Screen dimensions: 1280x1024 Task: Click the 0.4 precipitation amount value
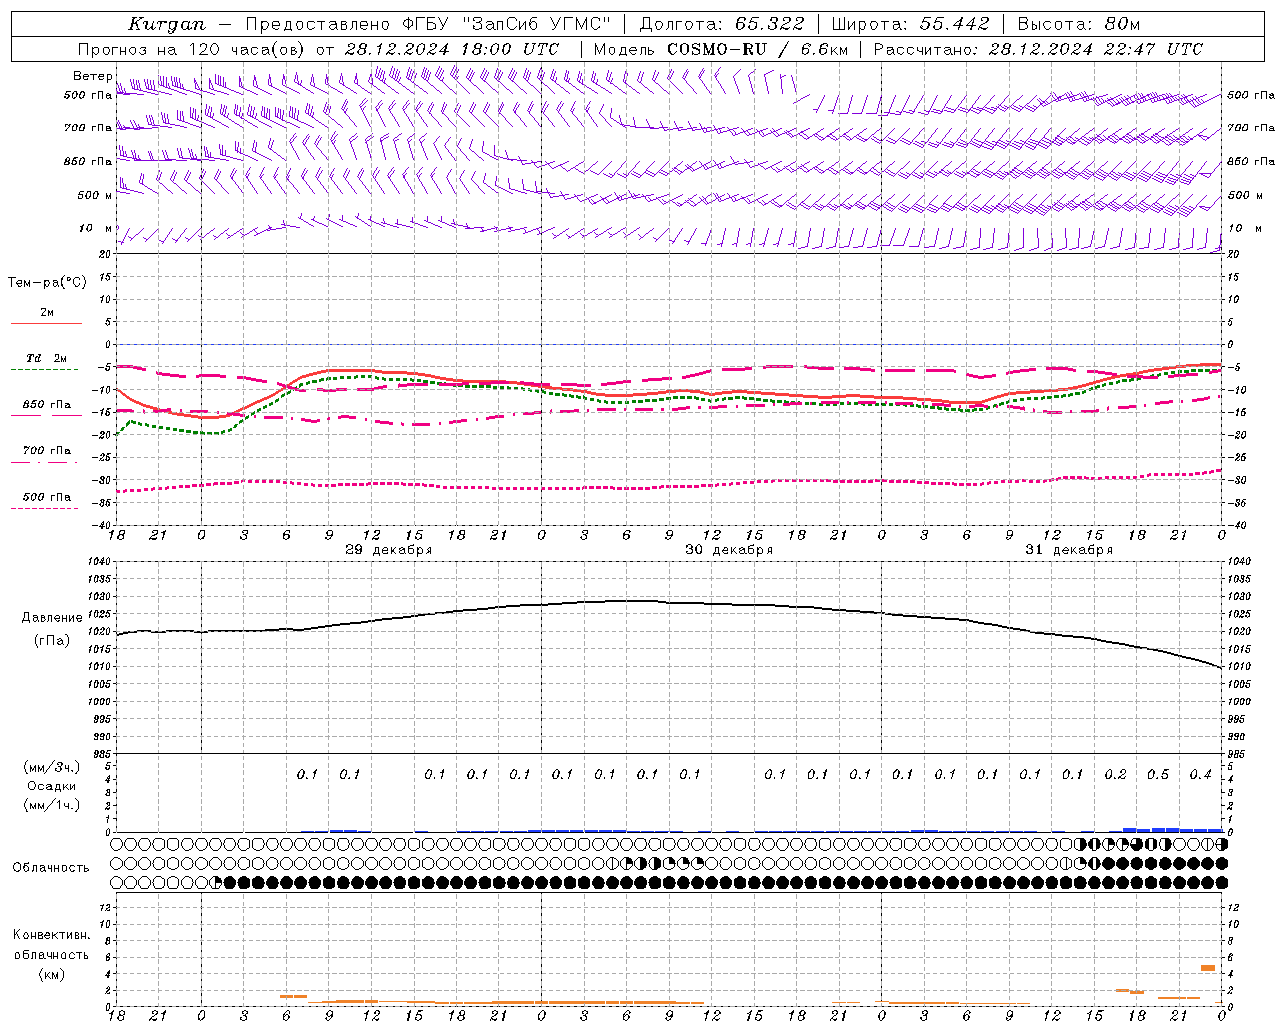click(1201, 775)
